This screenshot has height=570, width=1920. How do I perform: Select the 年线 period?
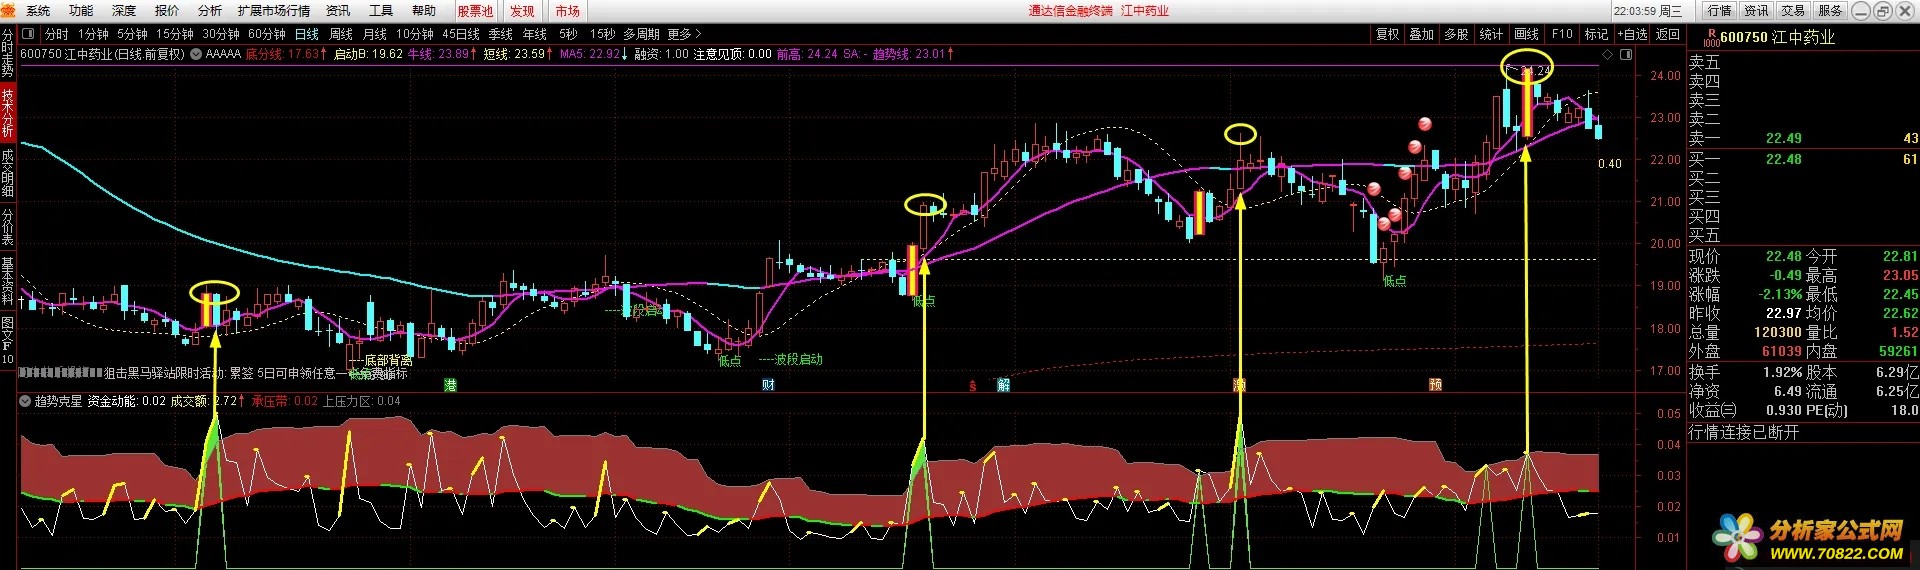click(x=535, y=34)
